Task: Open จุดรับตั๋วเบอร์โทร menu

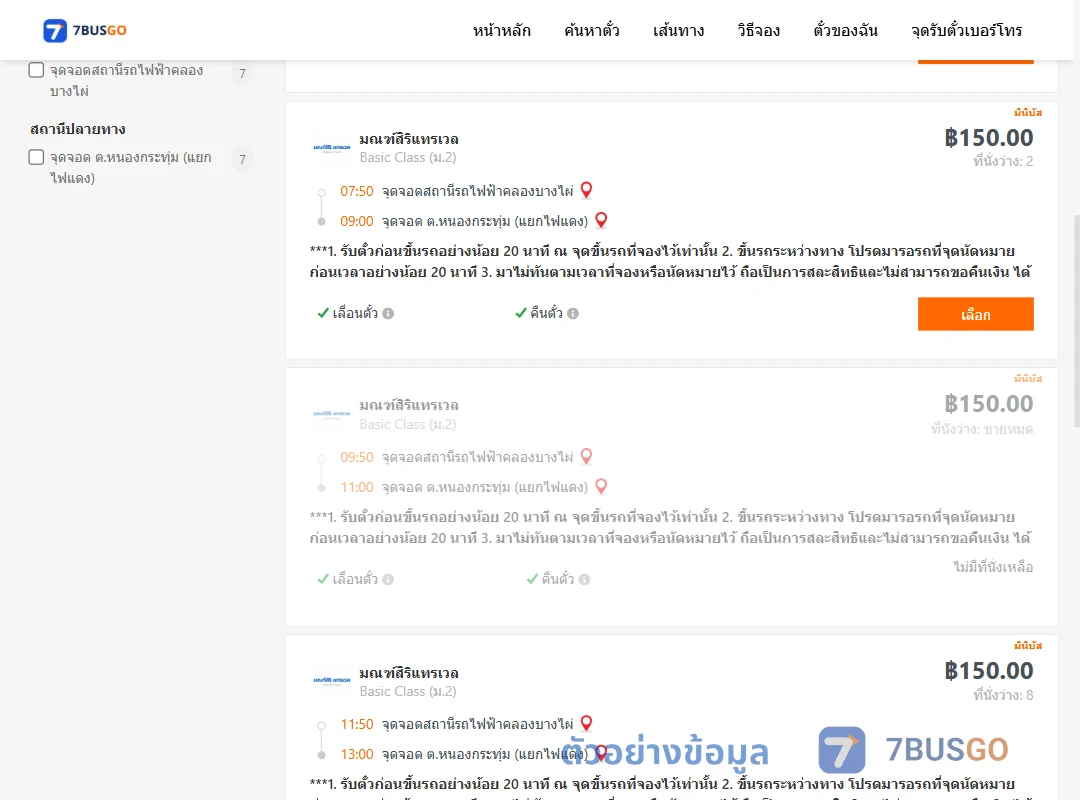Action: point(966,30)
